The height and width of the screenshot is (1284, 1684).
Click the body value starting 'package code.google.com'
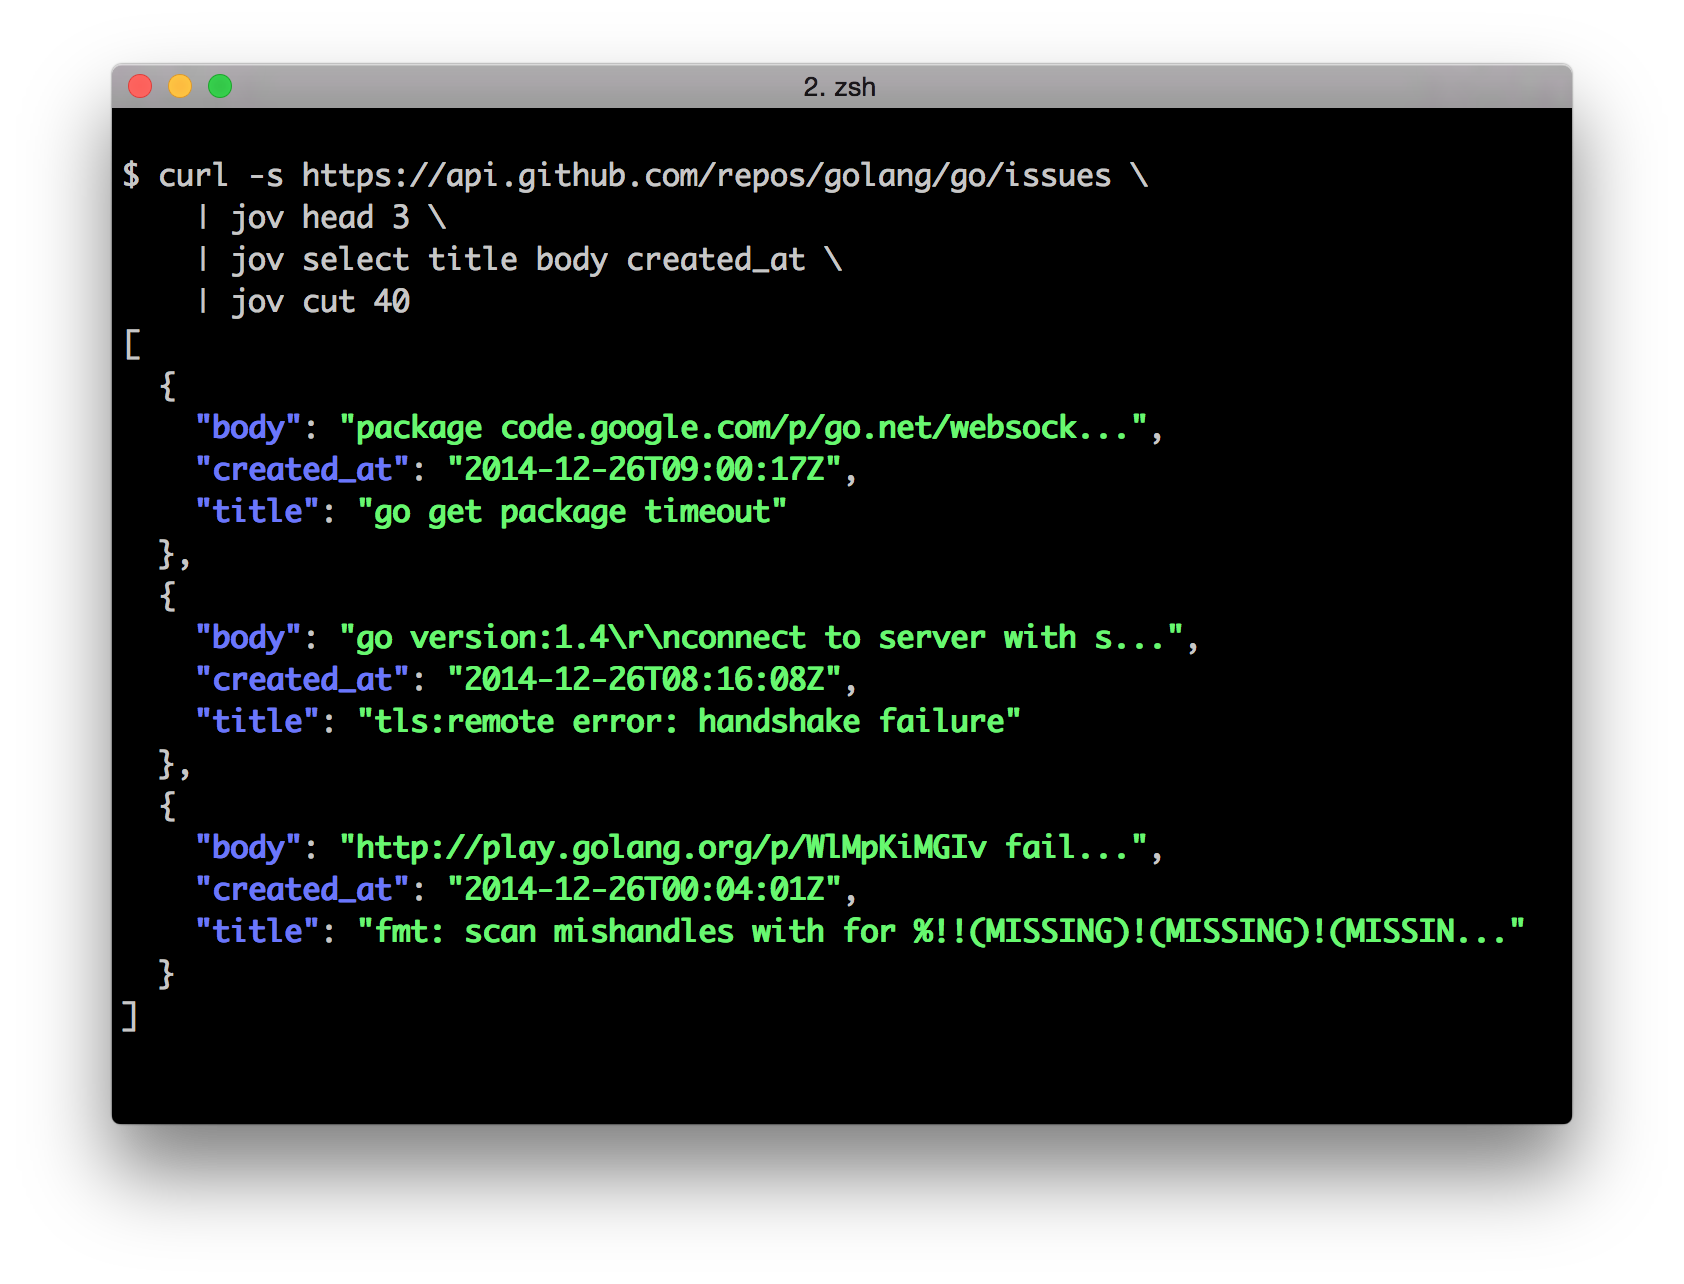[744, 428]
